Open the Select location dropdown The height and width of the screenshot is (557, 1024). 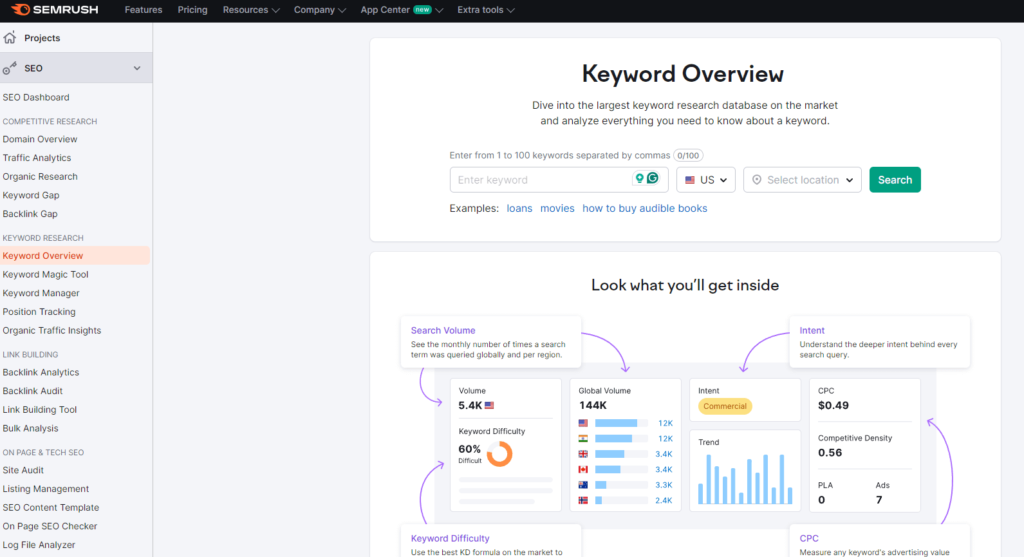[x=802, y=180]
